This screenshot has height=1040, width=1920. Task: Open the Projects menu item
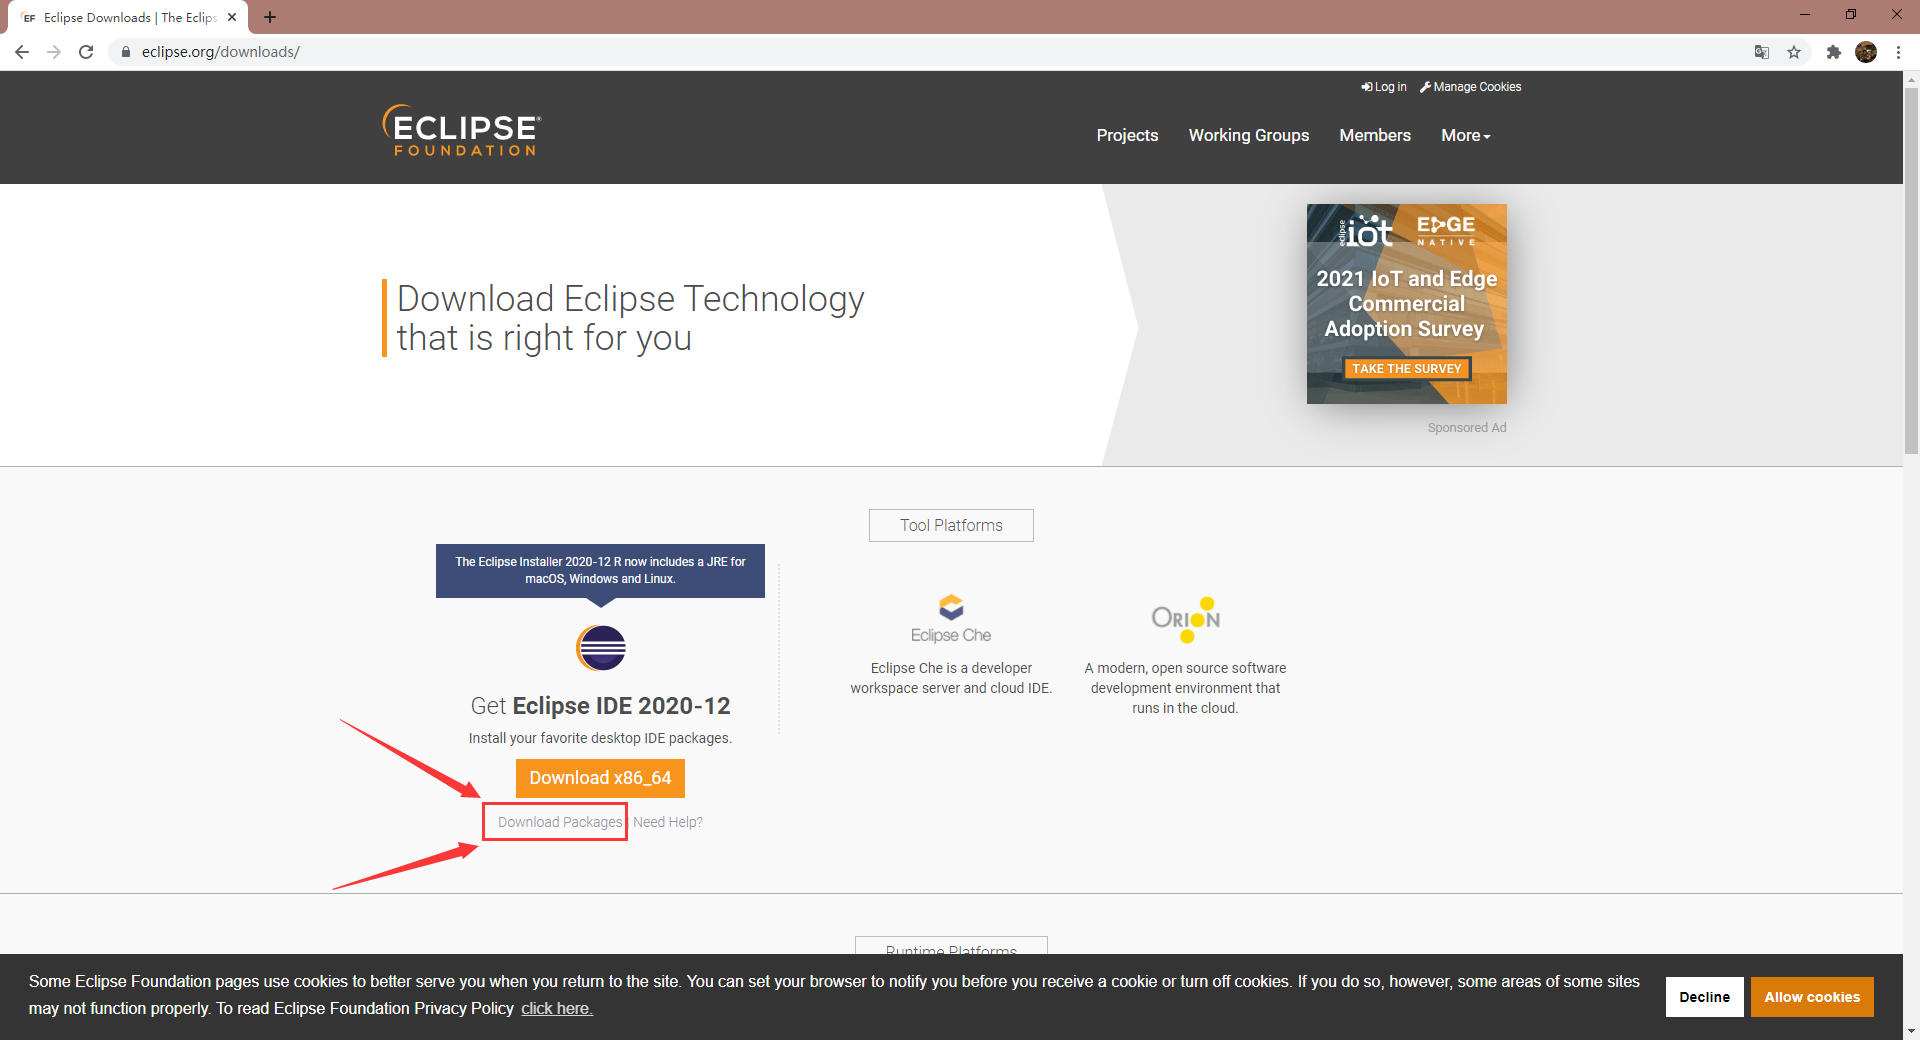coord(1127,135)
